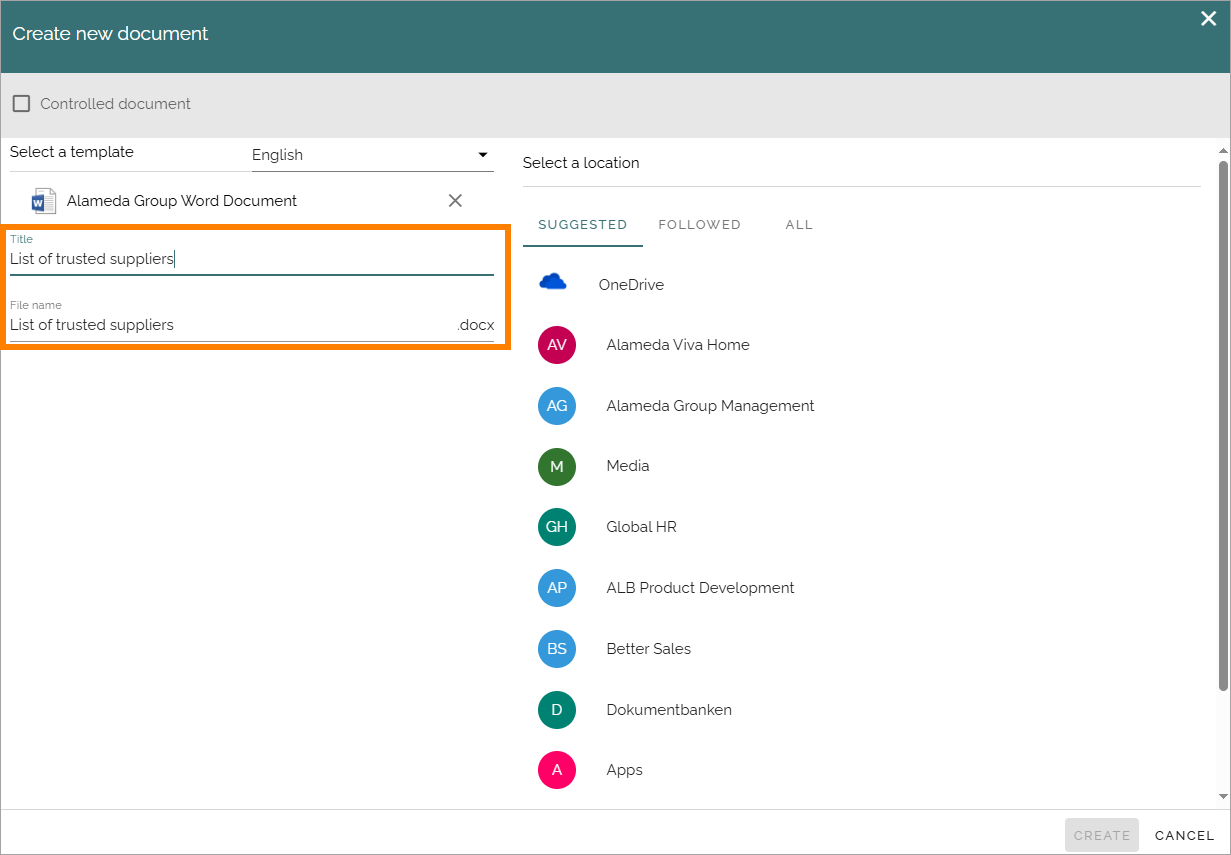
Task: Click the disabled Create button
Action: click(x=1102, y=835)
